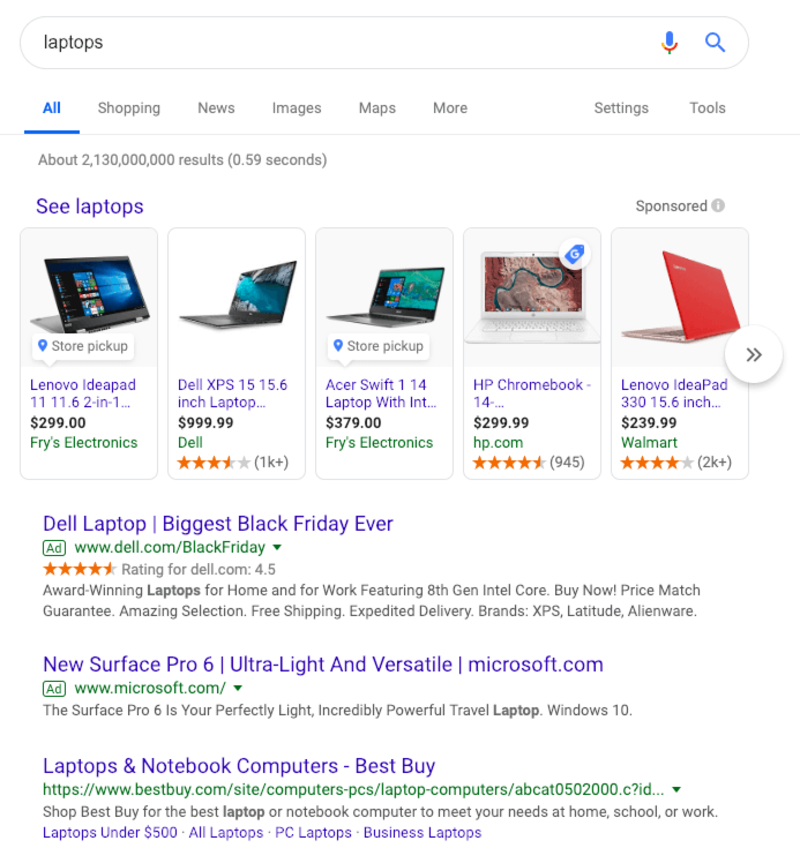Image resolution: width=800 pixels, height=863 pixels.
Task: Click the Store pickup pin on Acer Swift card
Action: (x=338, y=346)
